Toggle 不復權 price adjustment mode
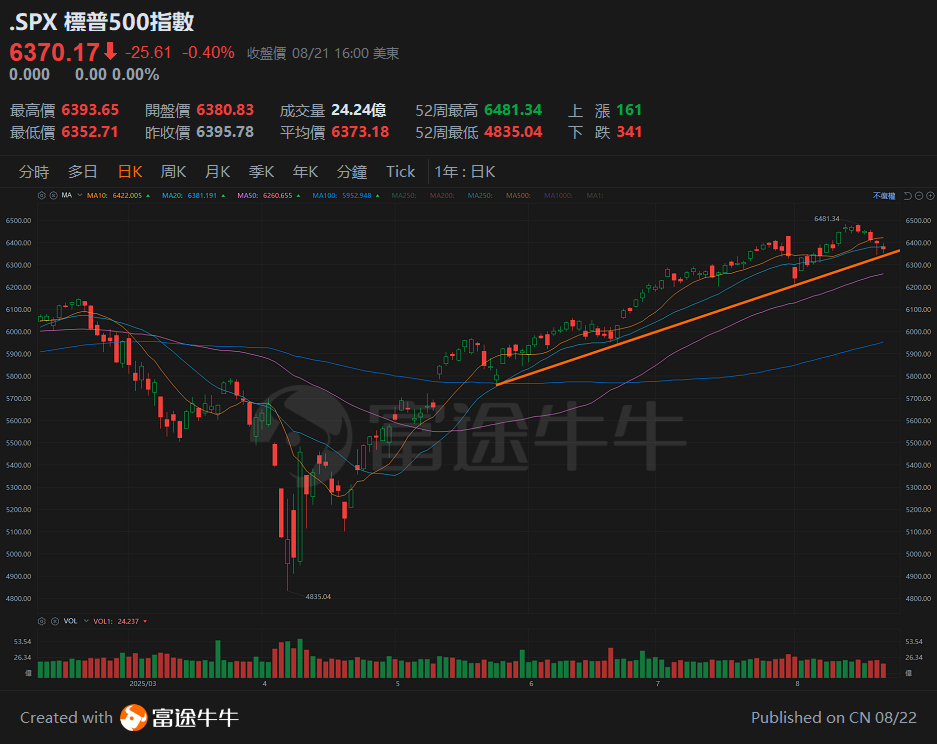 pos(884,196)
